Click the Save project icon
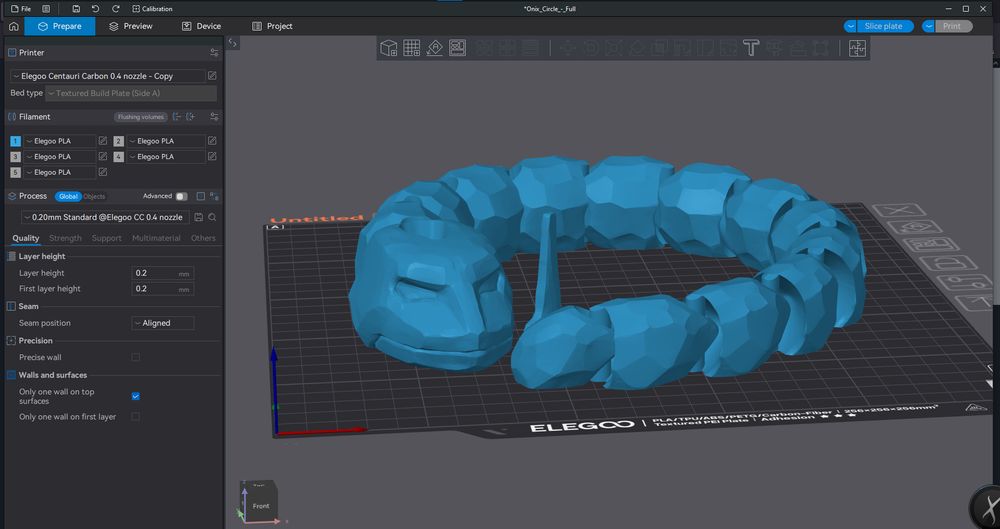Image resolution: width=1000 pixels, height=529 pixels. point(76,8)
